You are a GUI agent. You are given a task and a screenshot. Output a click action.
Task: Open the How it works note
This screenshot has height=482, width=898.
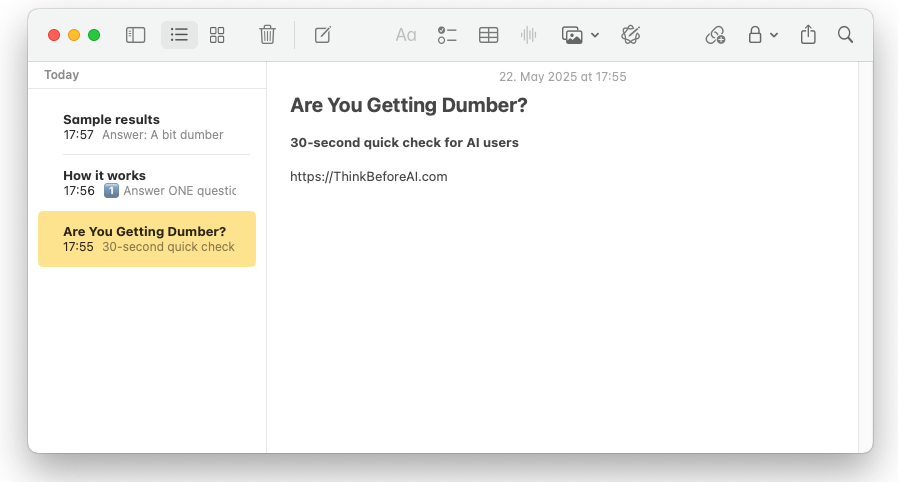[147, 183]
